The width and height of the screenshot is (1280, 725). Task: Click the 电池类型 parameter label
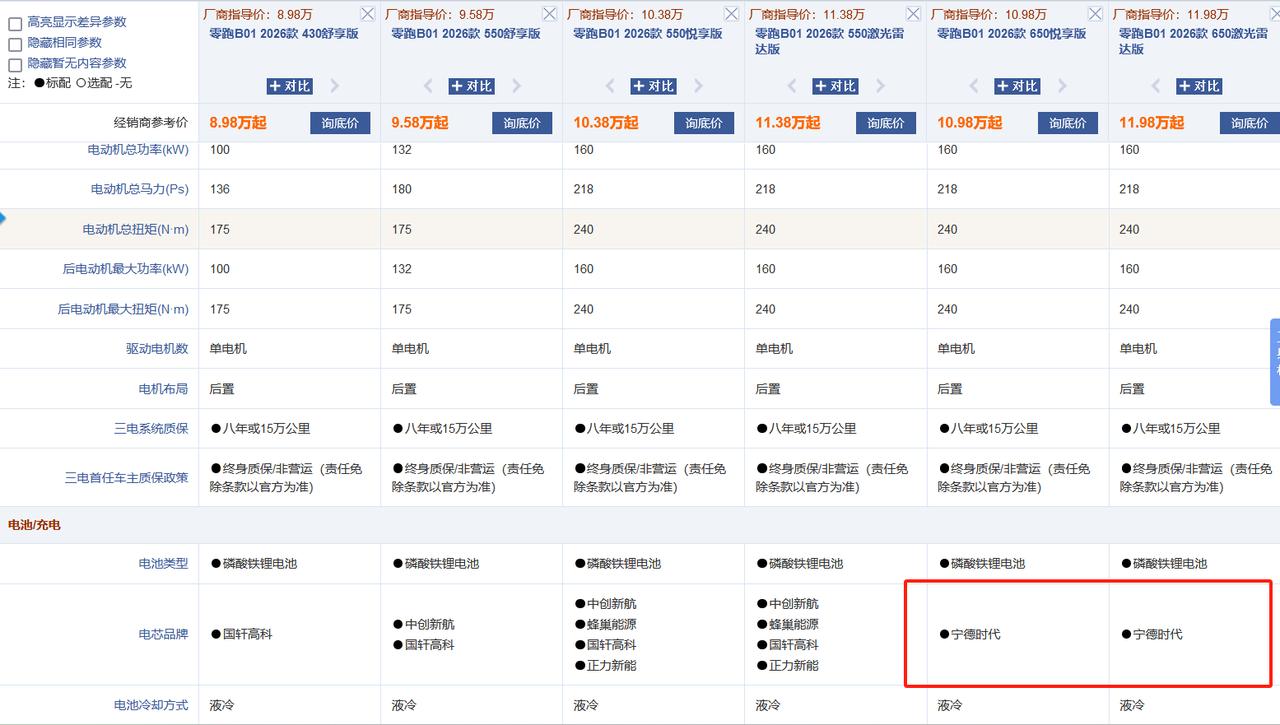click(x=163, y=564)
